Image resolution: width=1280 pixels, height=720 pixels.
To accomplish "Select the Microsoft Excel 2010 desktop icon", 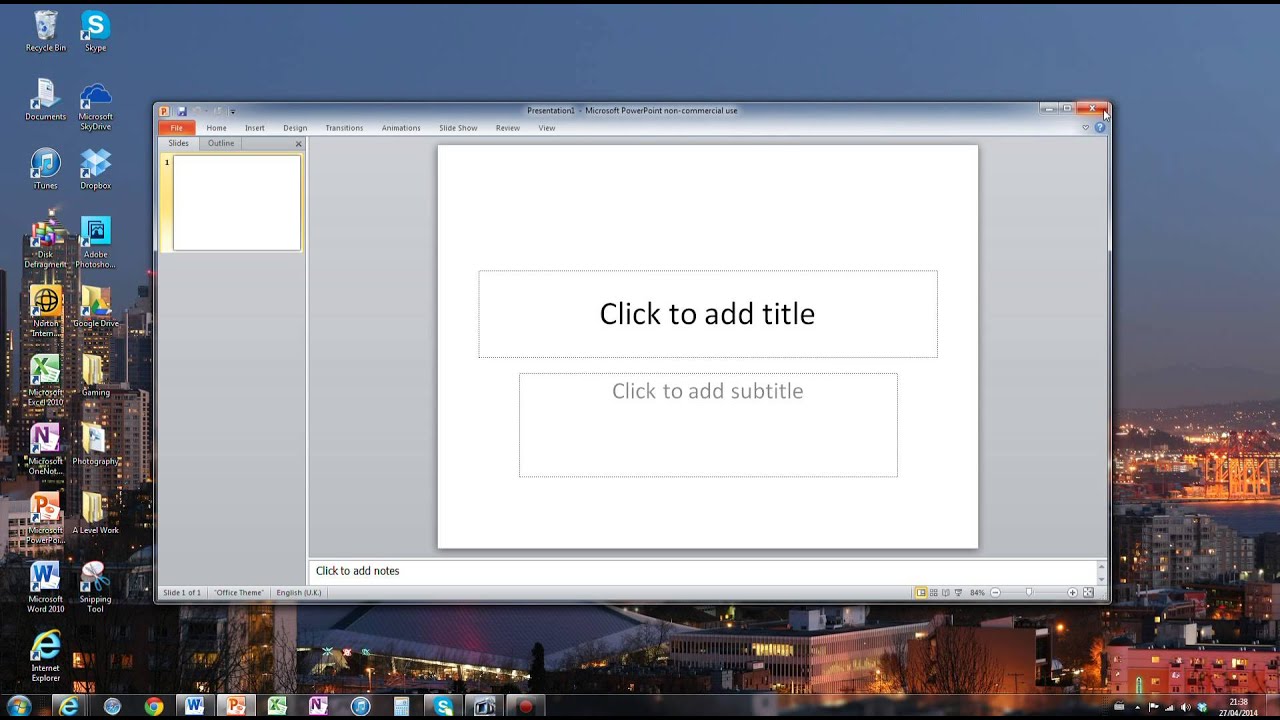I will tap(45, 381).
